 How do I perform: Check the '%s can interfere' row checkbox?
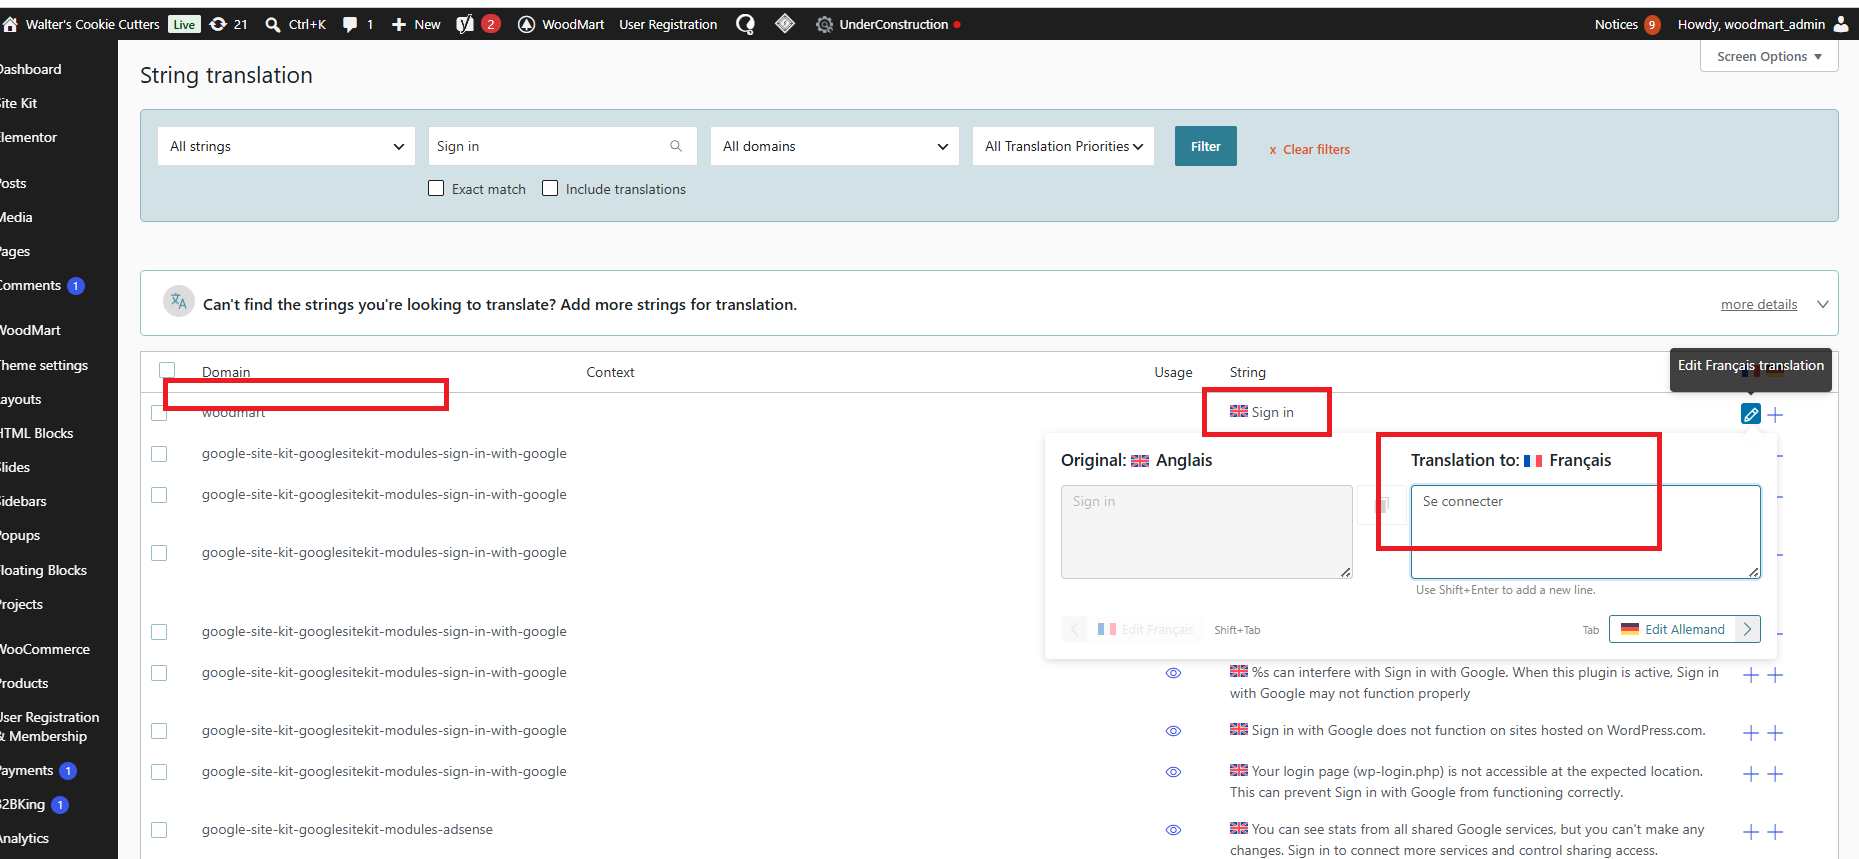159,673
